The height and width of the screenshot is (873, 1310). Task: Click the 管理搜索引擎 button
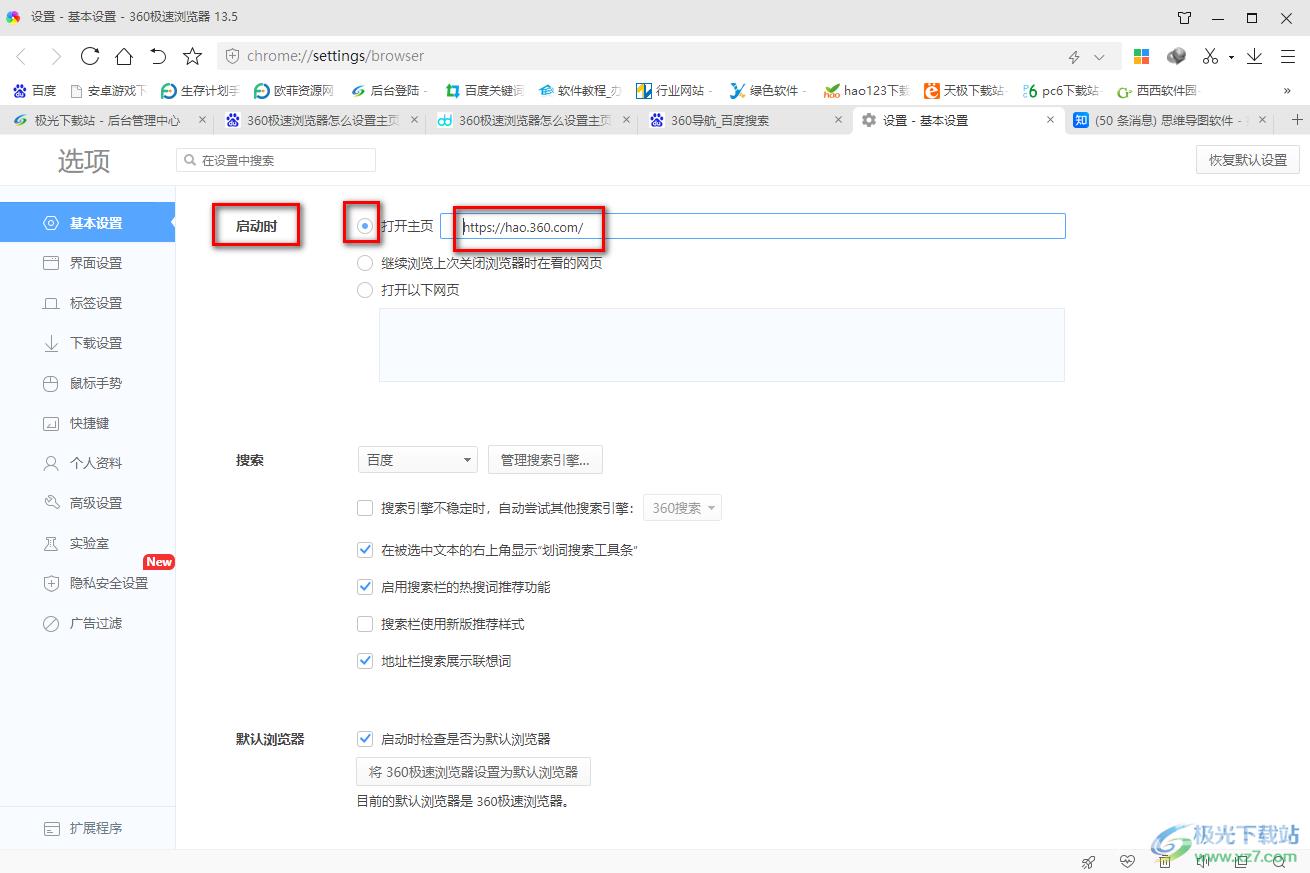[545, 460]
